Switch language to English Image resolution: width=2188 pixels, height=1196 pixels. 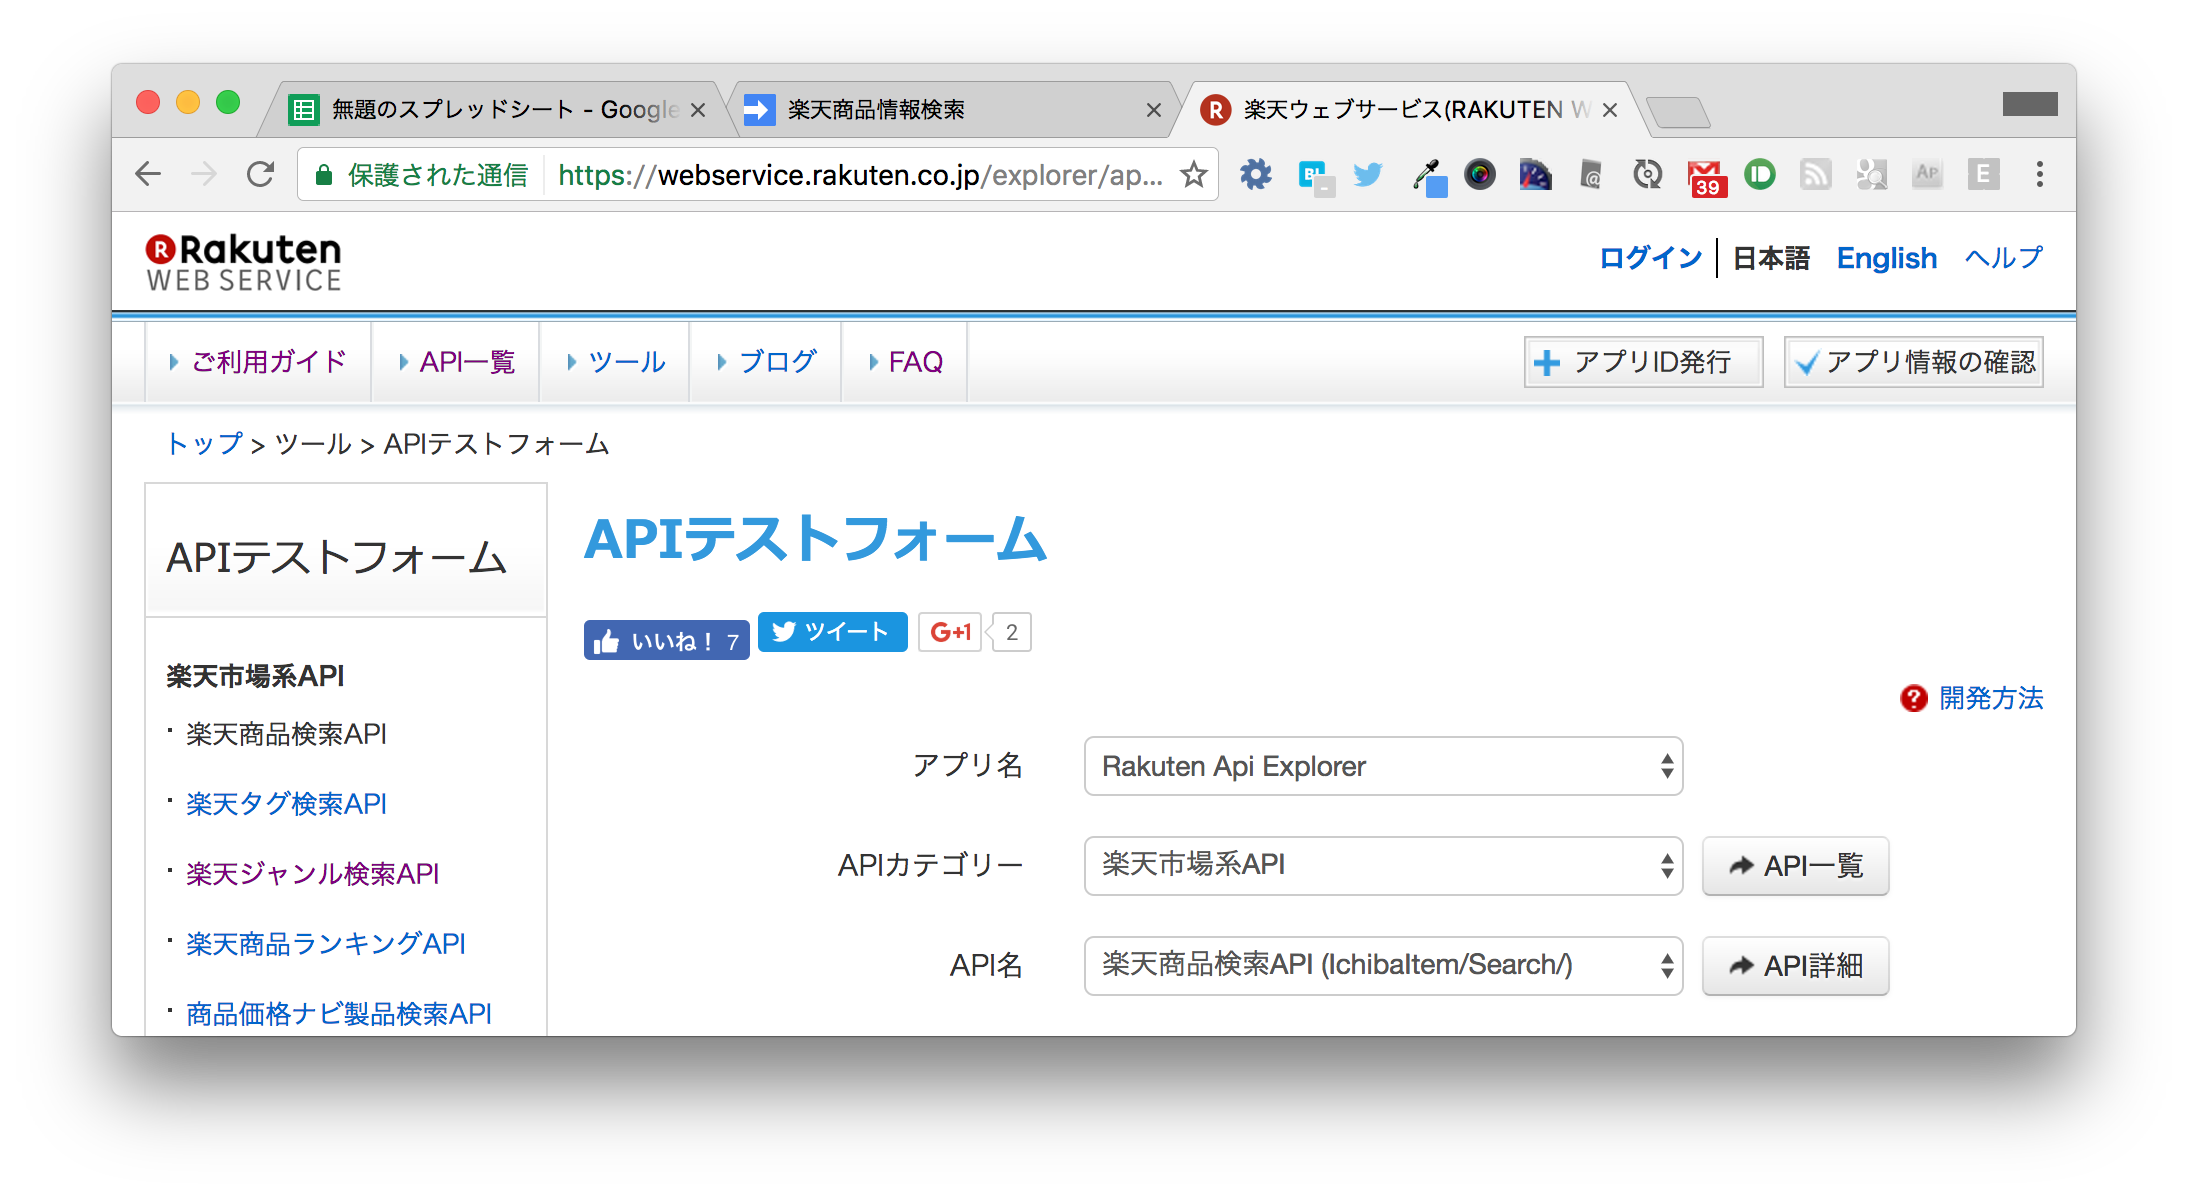point(1886,258)
